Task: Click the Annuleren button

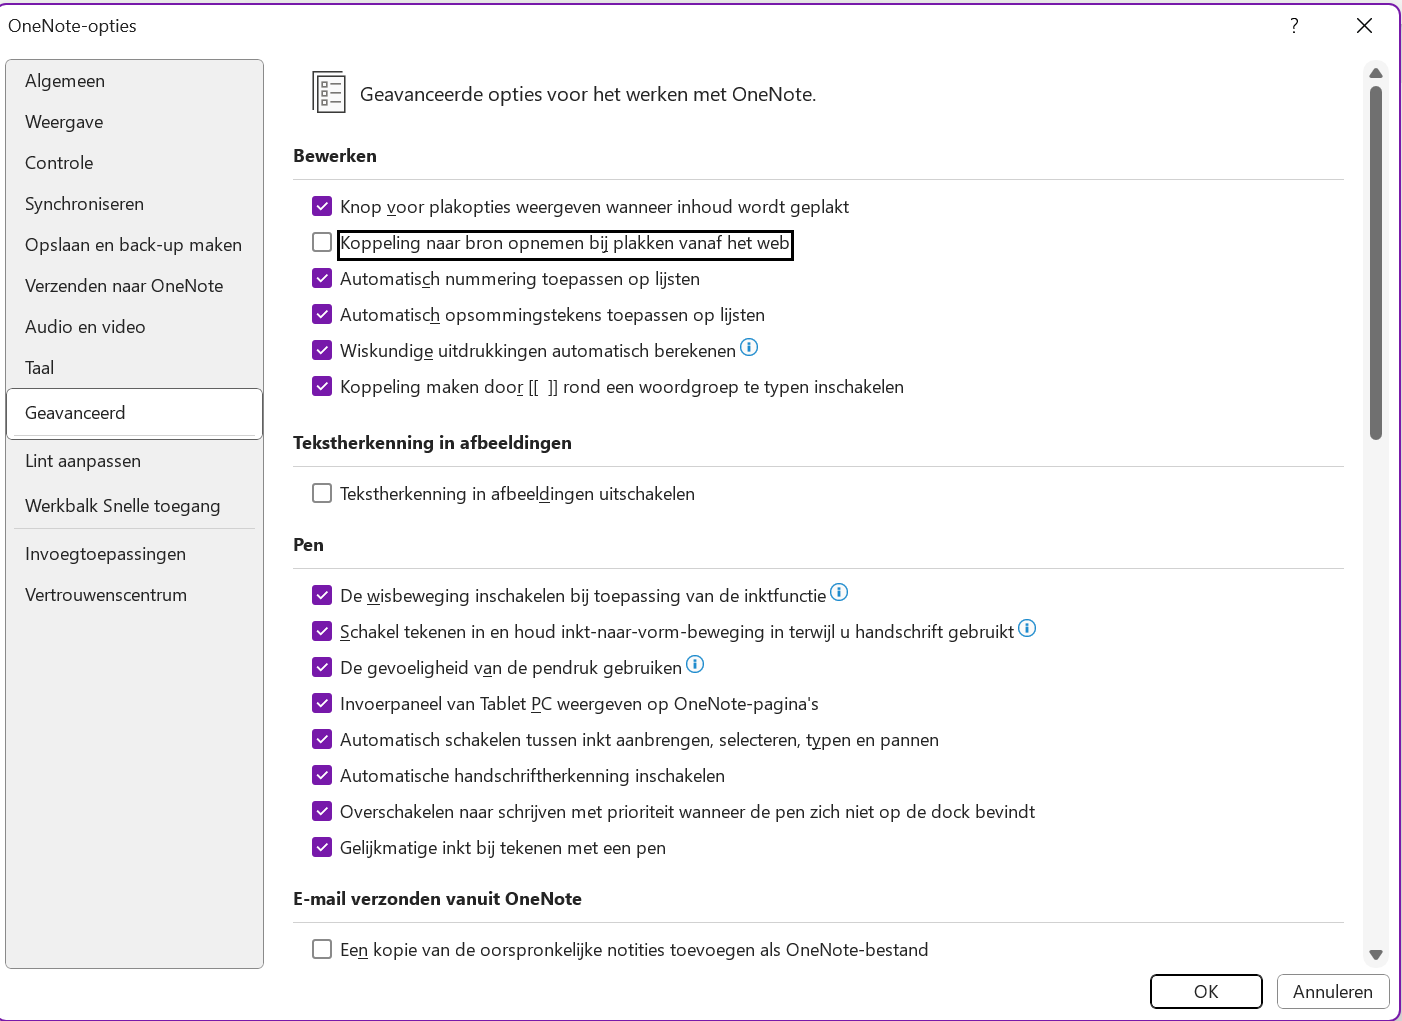Action: pos(1333,991)
